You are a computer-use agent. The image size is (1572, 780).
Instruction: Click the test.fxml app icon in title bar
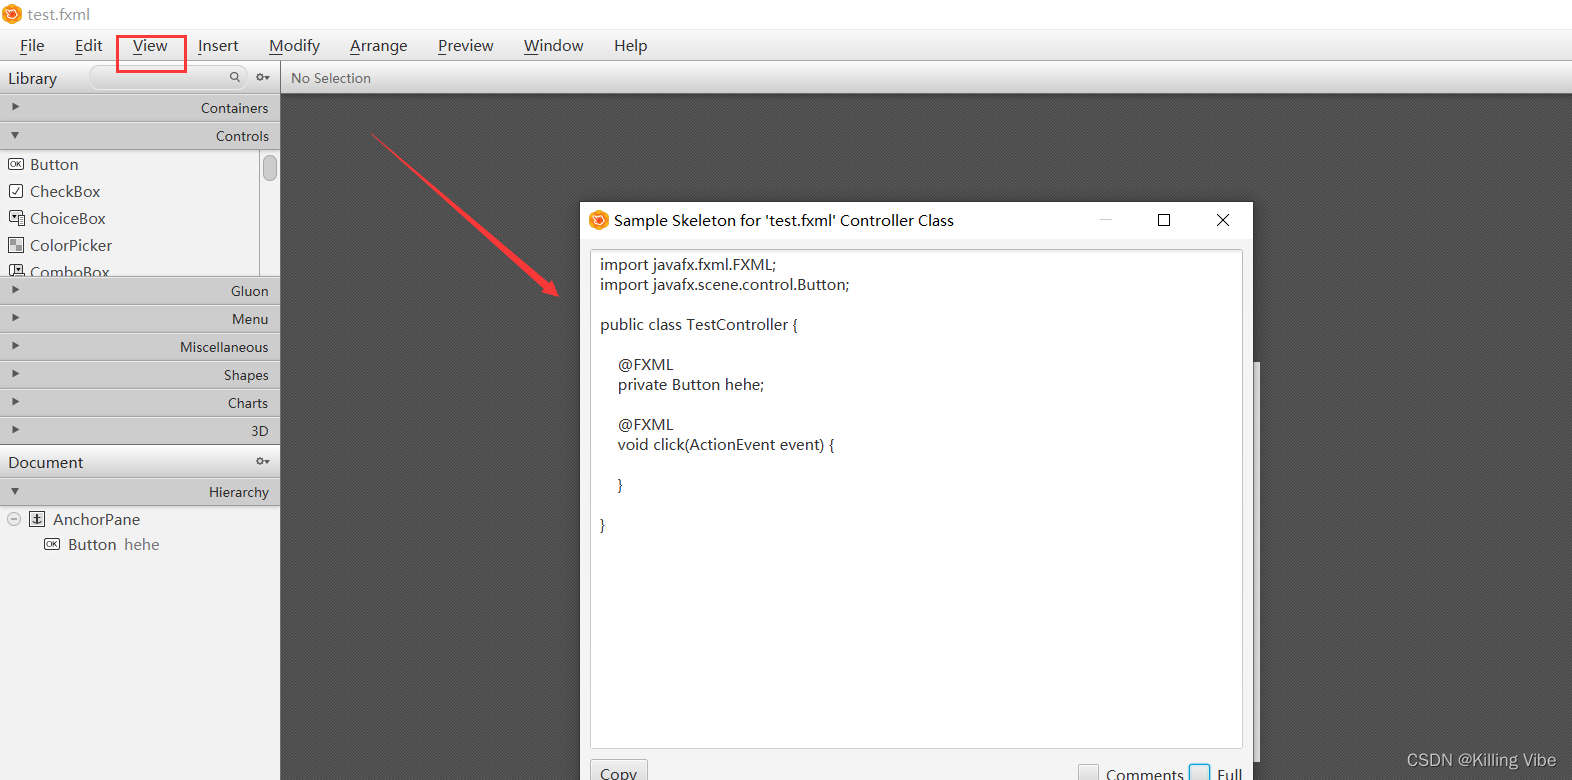[x=12, y=14]
